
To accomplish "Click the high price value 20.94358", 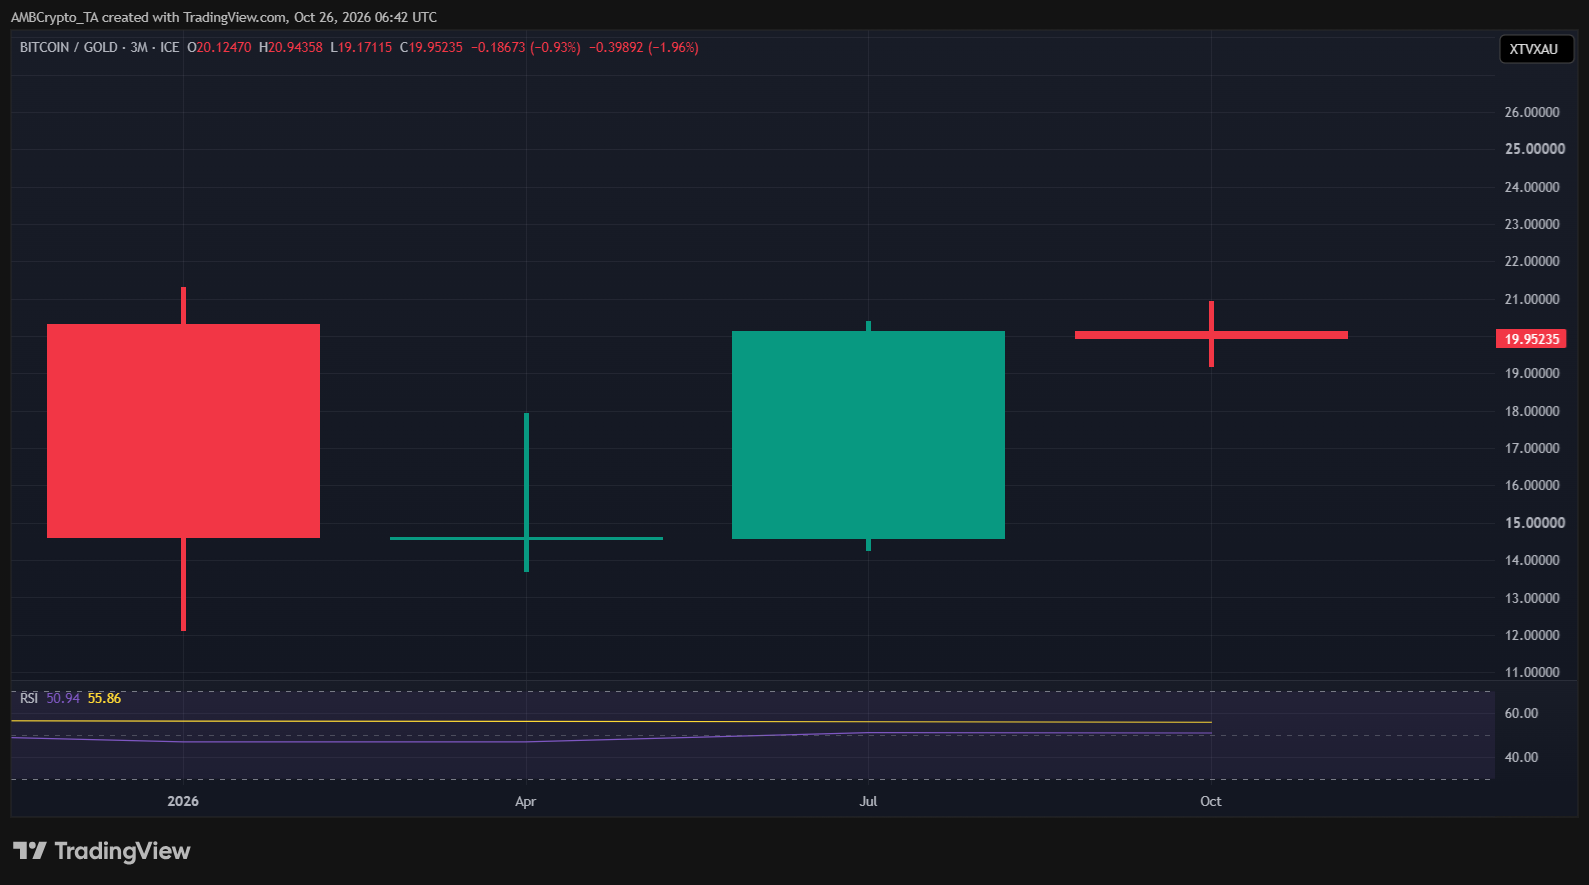I will pos(295,47).
